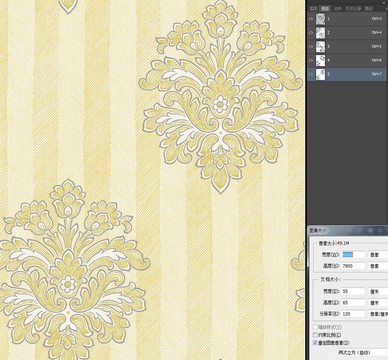388x360 pixels.
Task: Open the 两次立方（自动）resampling method dropdown
Action: (x=362, y=352)
